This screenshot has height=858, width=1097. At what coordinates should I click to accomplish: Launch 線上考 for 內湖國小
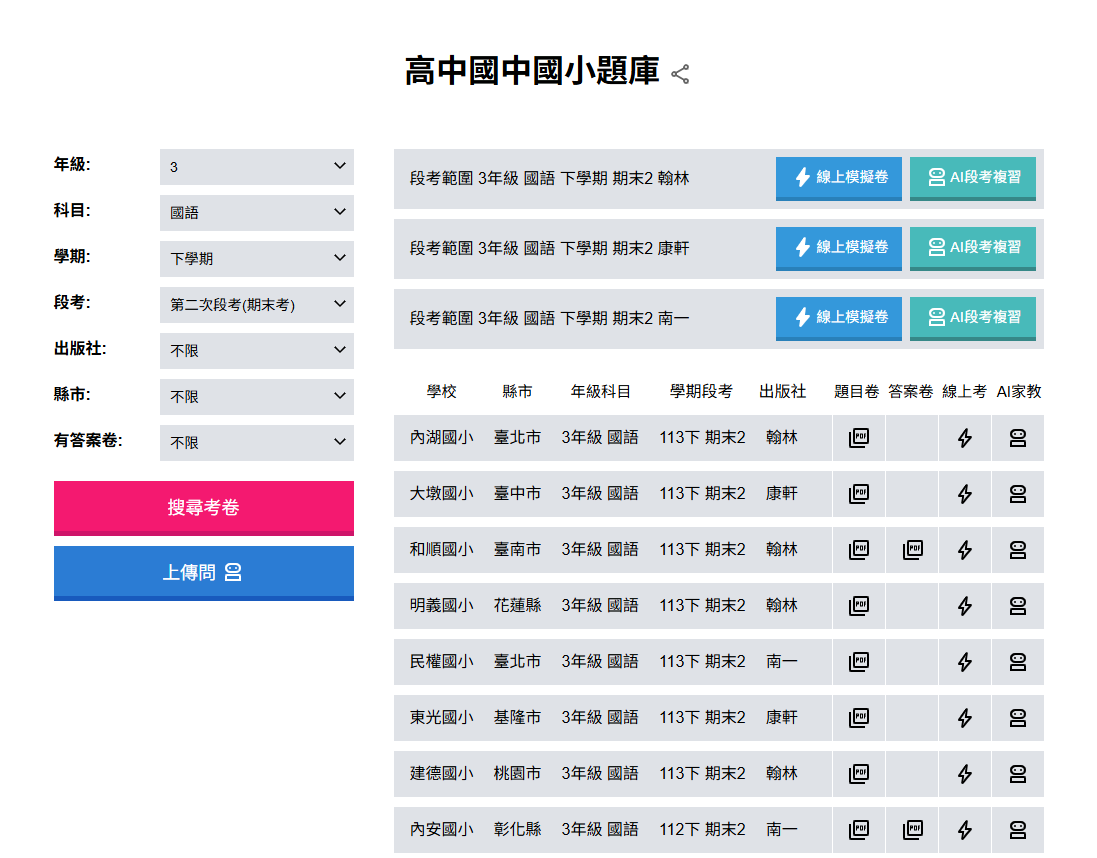click(x=963, y=437)
